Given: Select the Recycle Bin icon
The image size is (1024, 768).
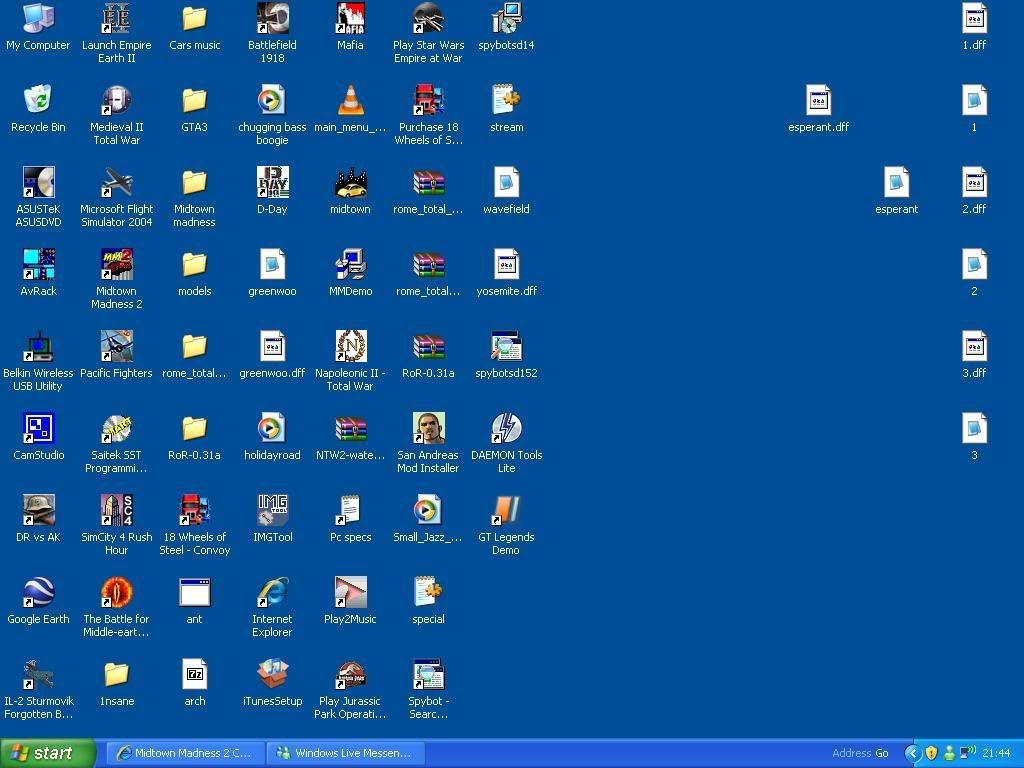Looking at the screenshot, I should (x=38, y=101).
